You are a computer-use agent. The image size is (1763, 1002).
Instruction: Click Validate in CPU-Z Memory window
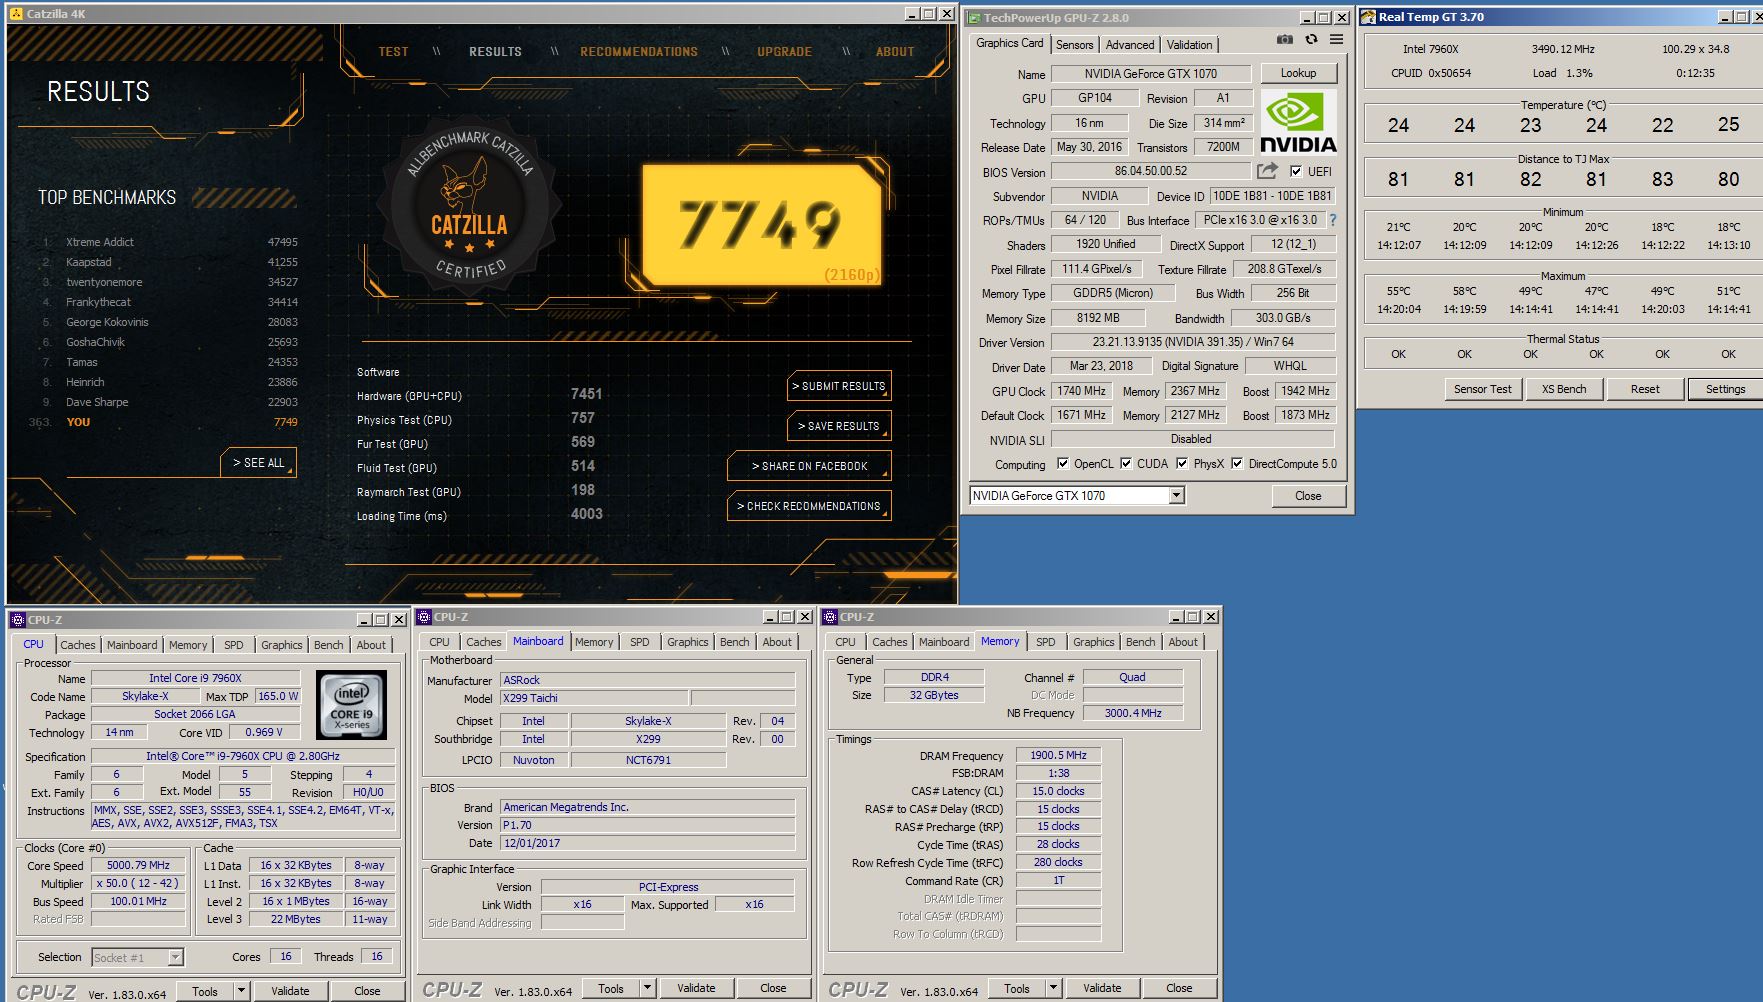pos(1101,988)
